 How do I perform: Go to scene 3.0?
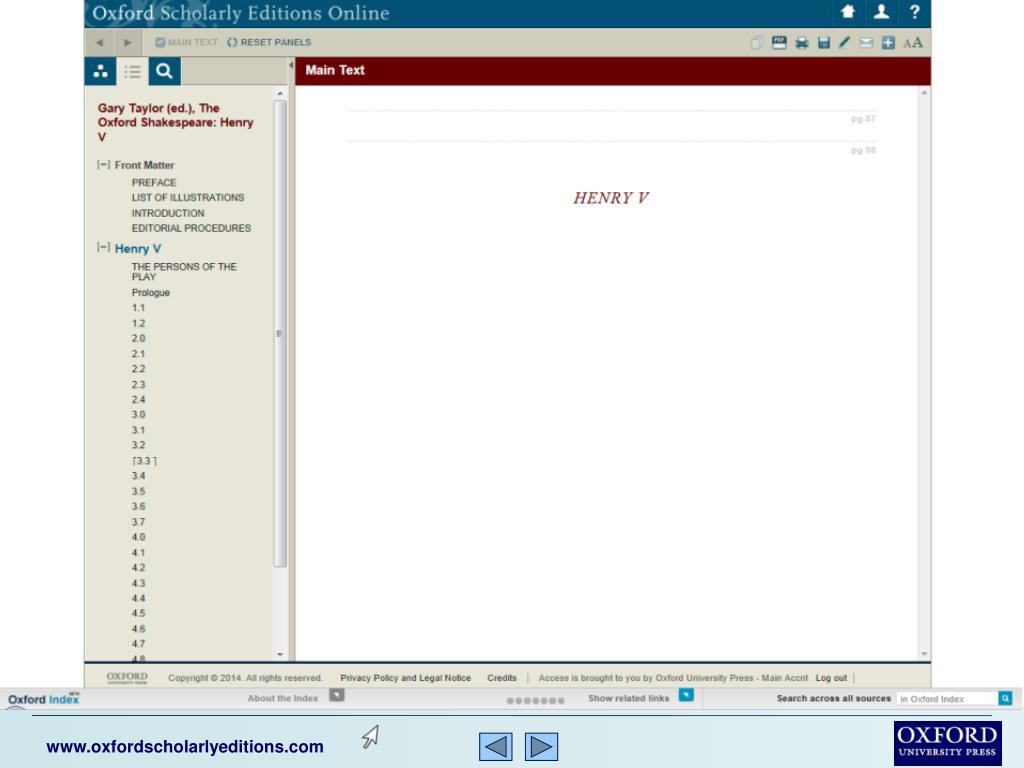tap(138, 415)
